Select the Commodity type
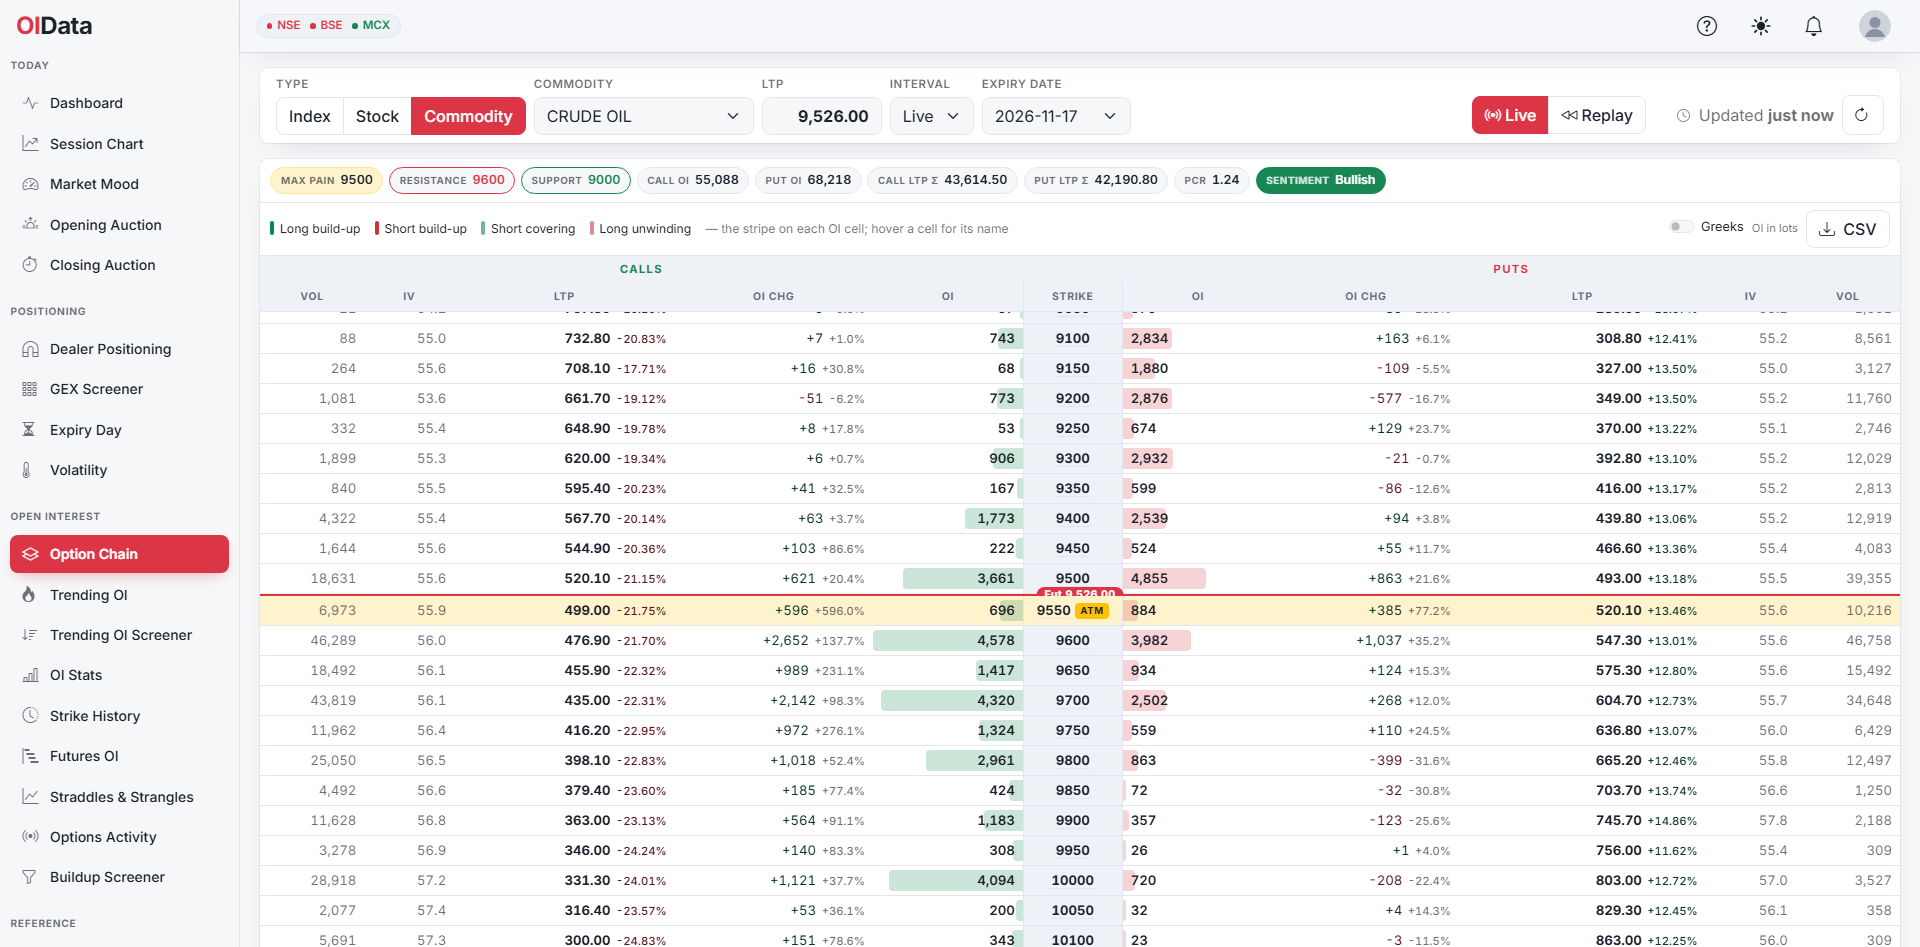The image size is (1920, 947). pos(468,116)
